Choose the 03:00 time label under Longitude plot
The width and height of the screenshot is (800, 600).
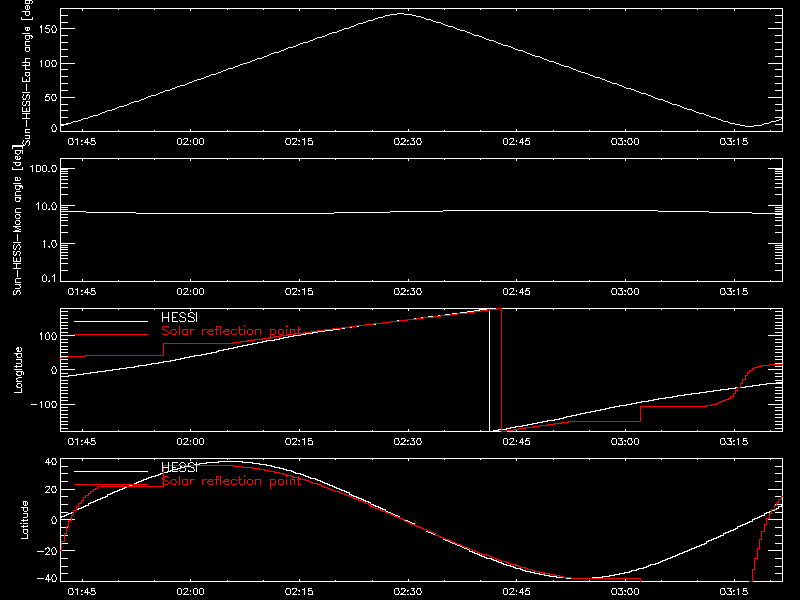tap(625, 442)
